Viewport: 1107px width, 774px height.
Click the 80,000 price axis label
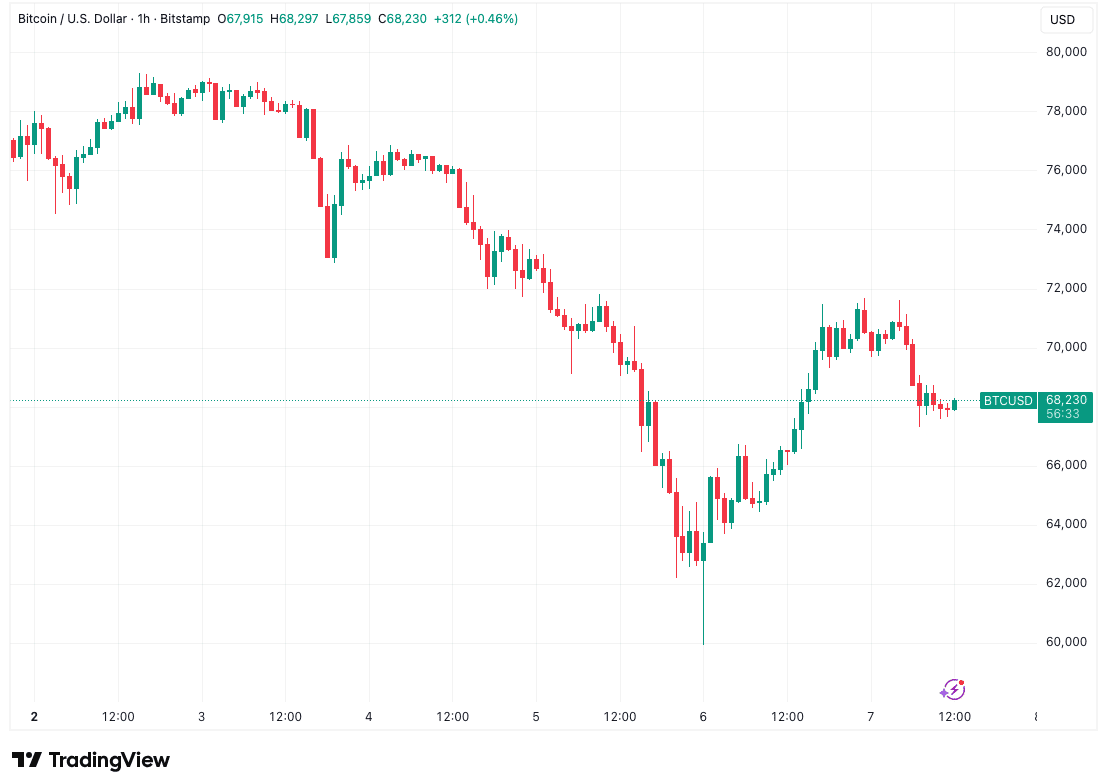tap(1066, 52)
